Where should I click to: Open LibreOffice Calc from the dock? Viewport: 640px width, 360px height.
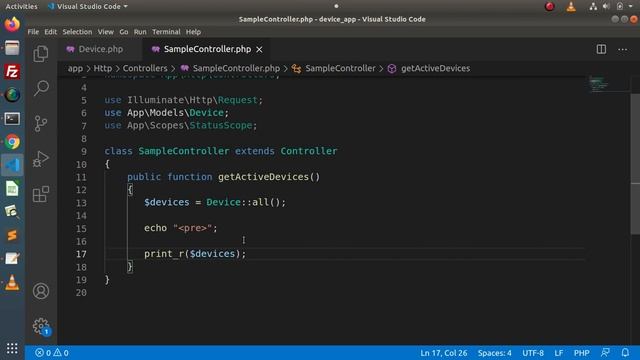12,189
